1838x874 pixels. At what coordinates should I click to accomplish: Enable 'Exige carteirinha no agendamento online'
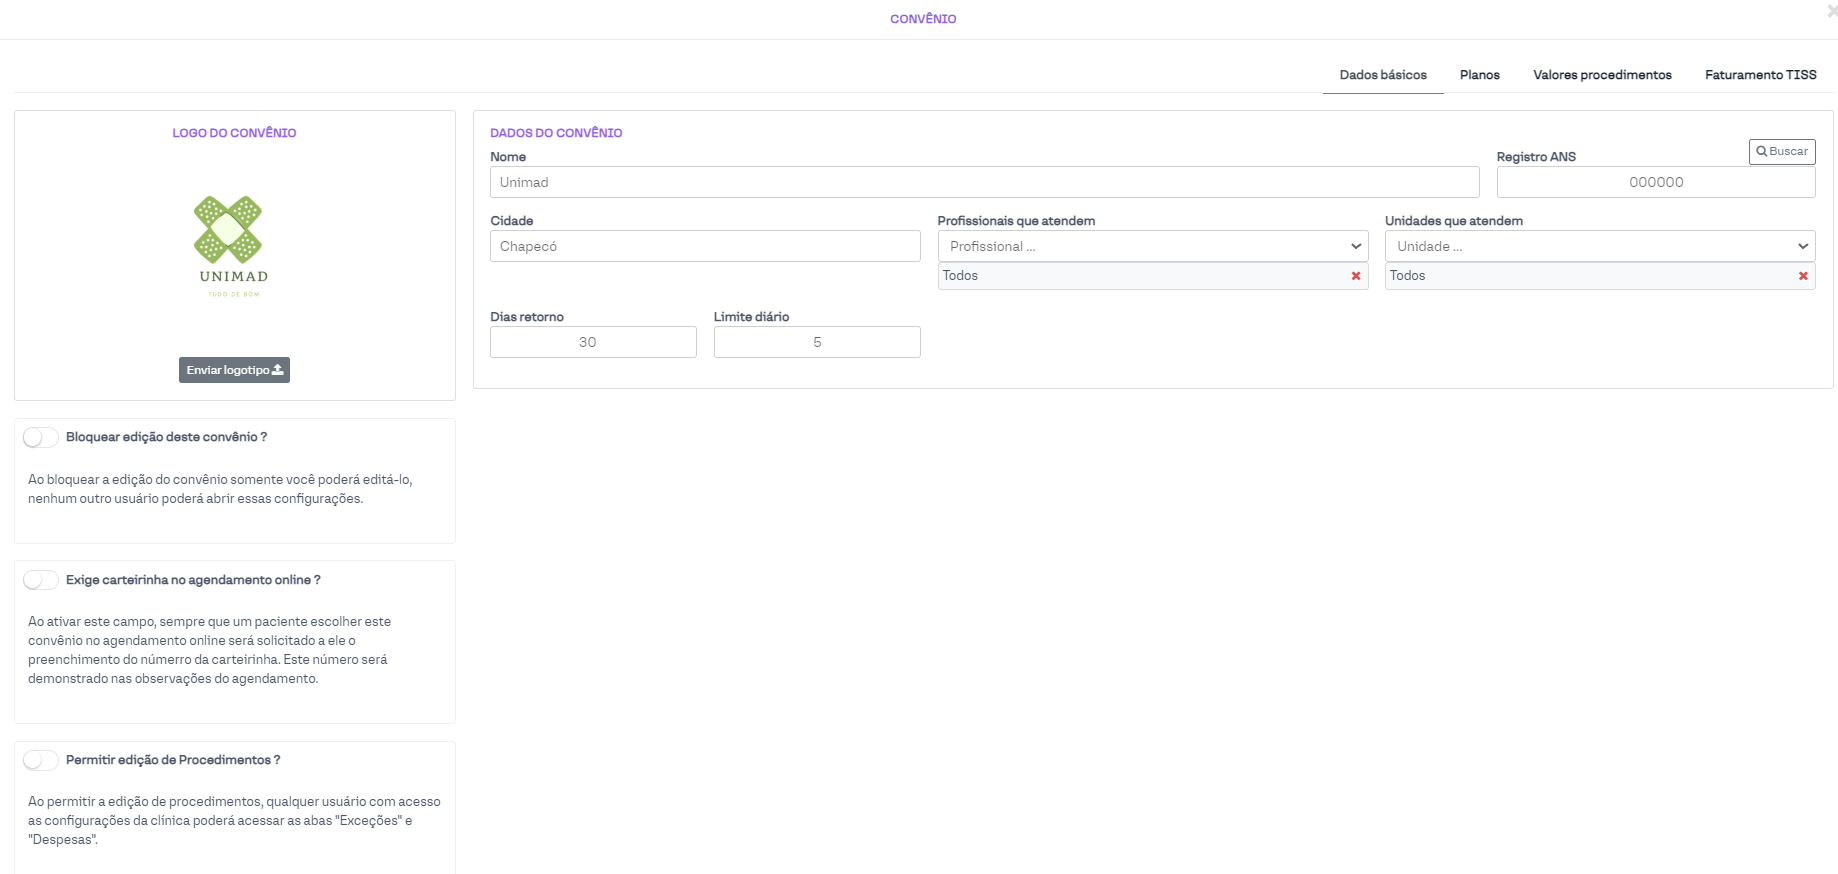[x=41, y=580]
